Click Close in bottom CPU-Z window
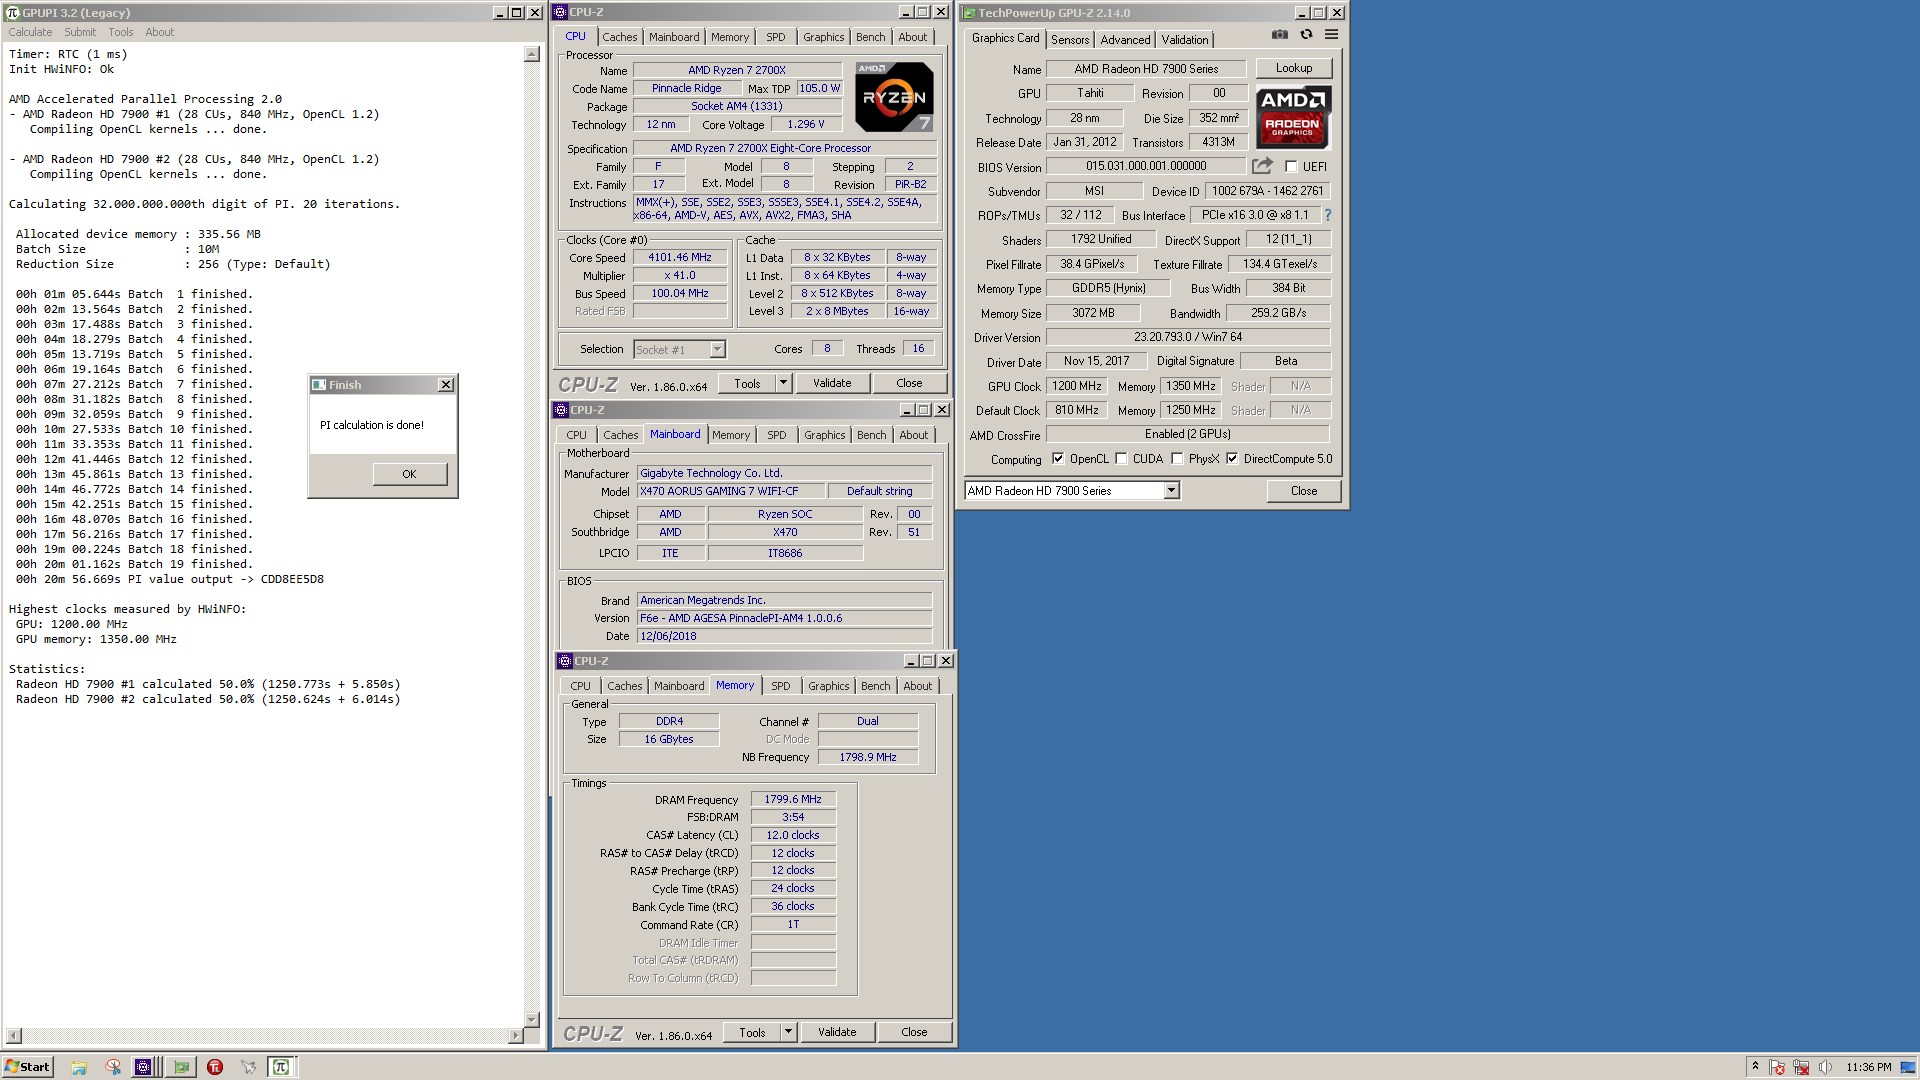 (x=914, y=1032)
